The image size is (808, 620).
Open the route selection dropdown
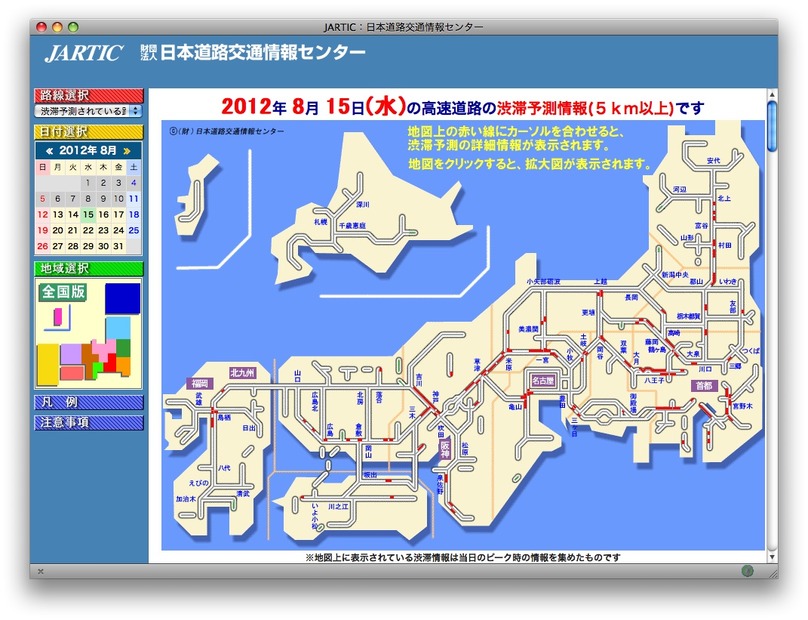coord(89,111)
